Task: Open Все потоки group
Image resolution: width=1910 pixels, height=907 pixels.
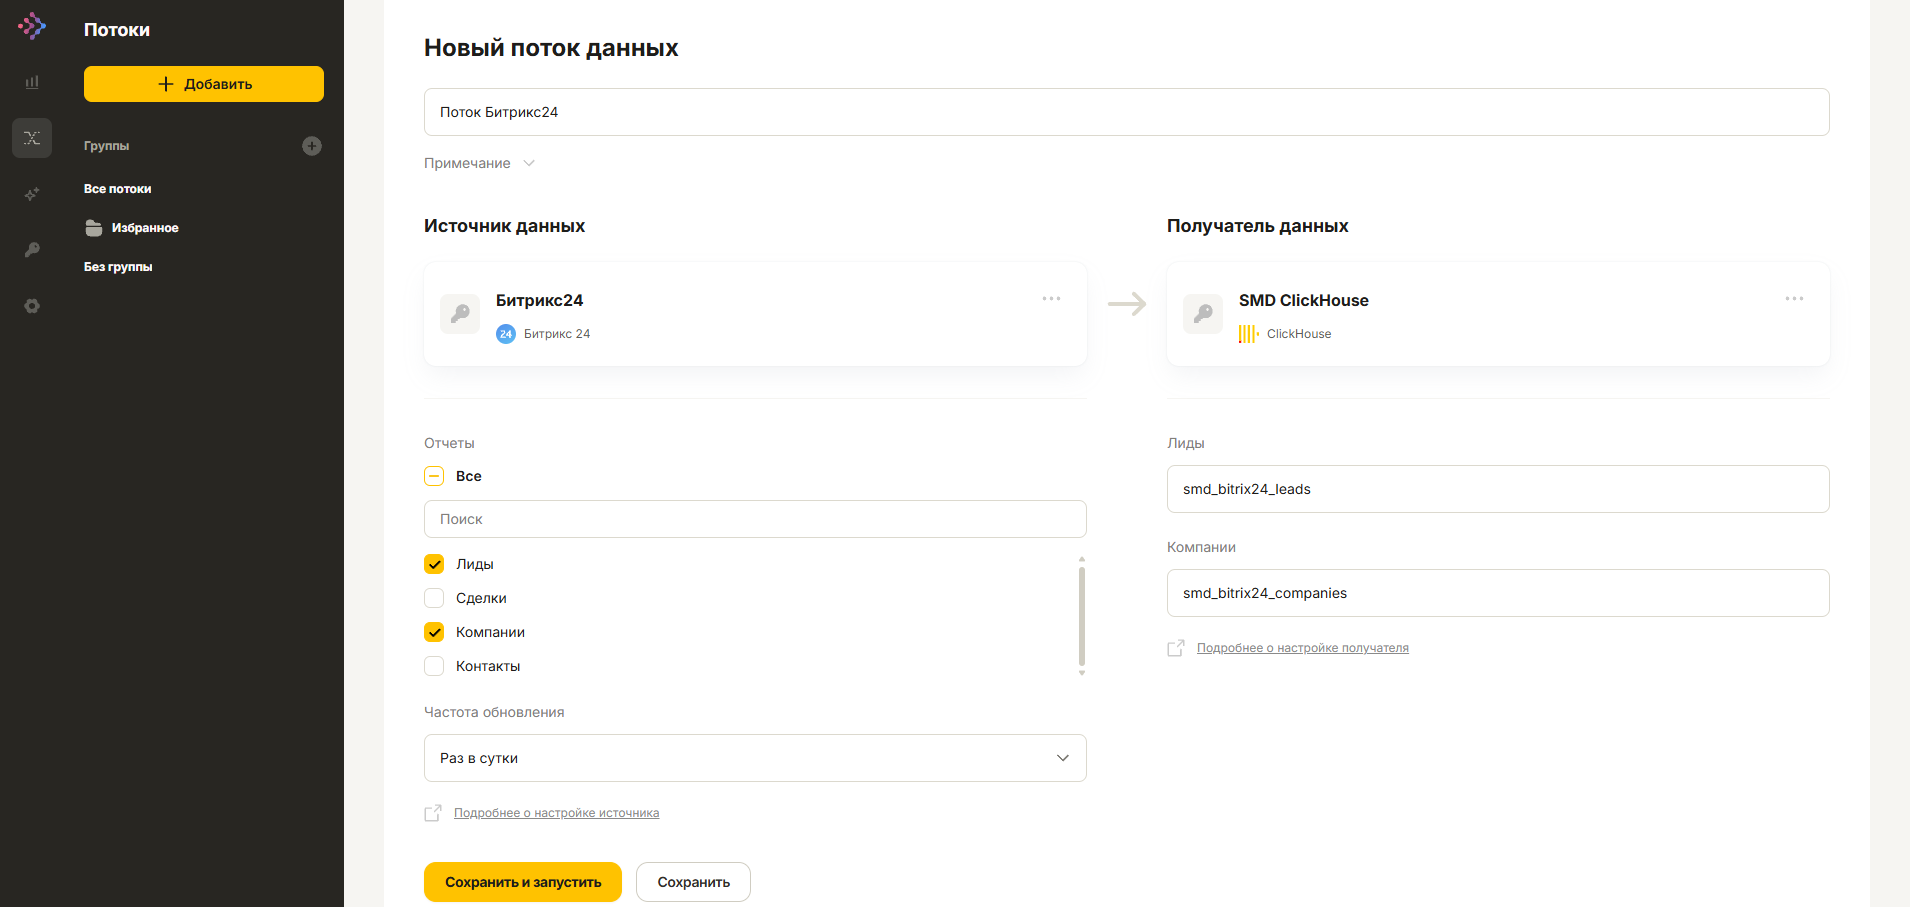Action: pyautogui.click(x=118, y=189)
